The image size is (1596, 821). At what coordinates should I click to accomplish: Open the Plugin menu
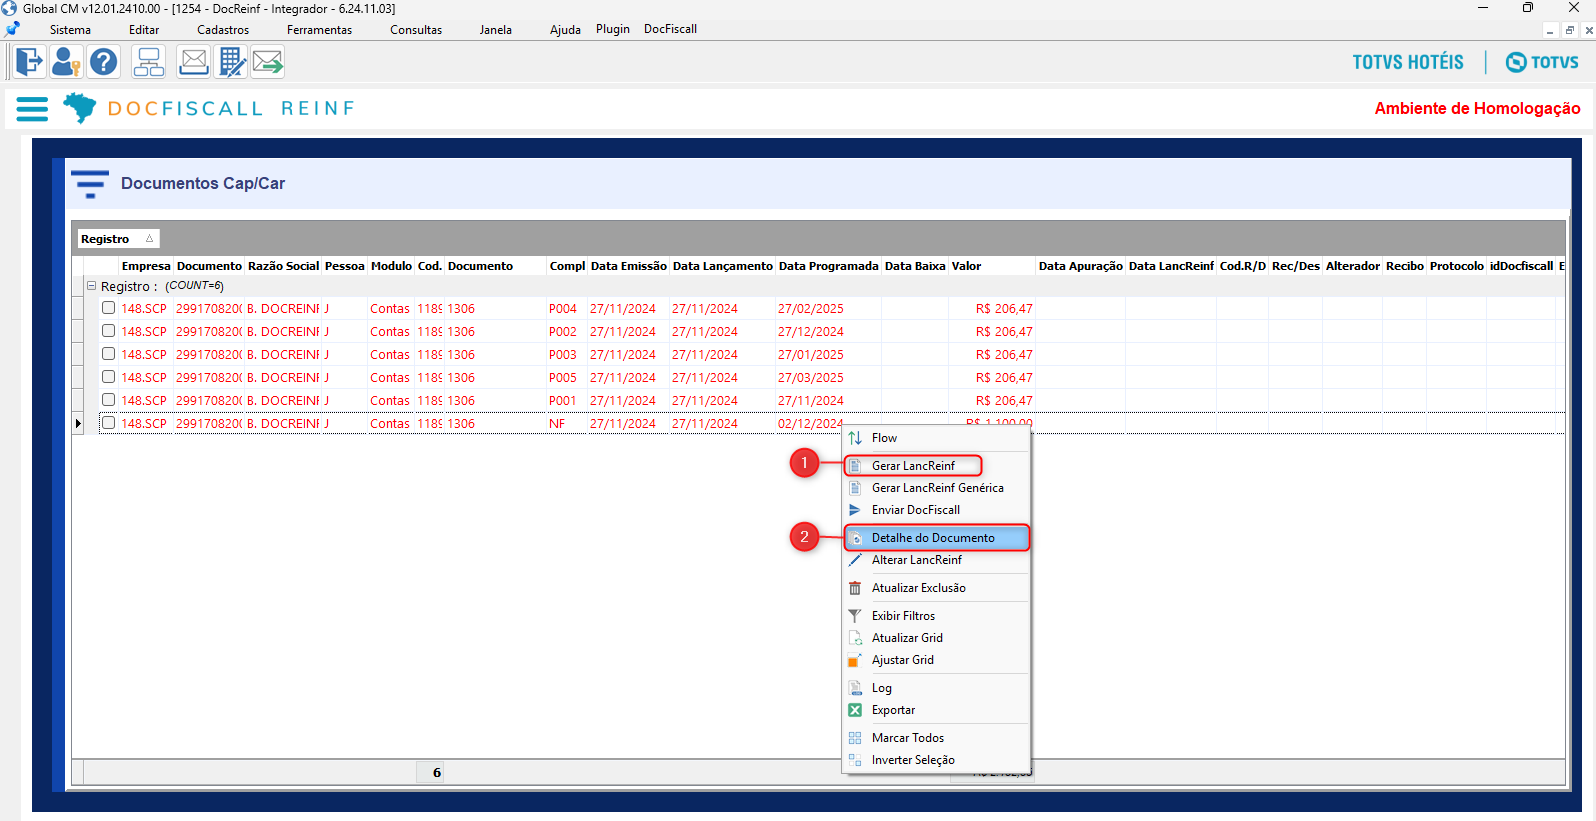613,29
